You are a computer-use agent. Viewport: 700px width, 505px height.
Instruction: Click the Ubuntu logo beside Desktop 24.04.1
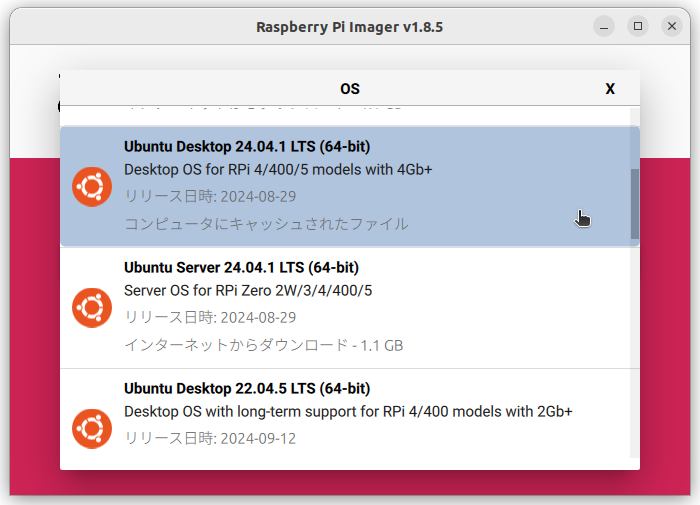pyautogui.click(x=92, y=187)
